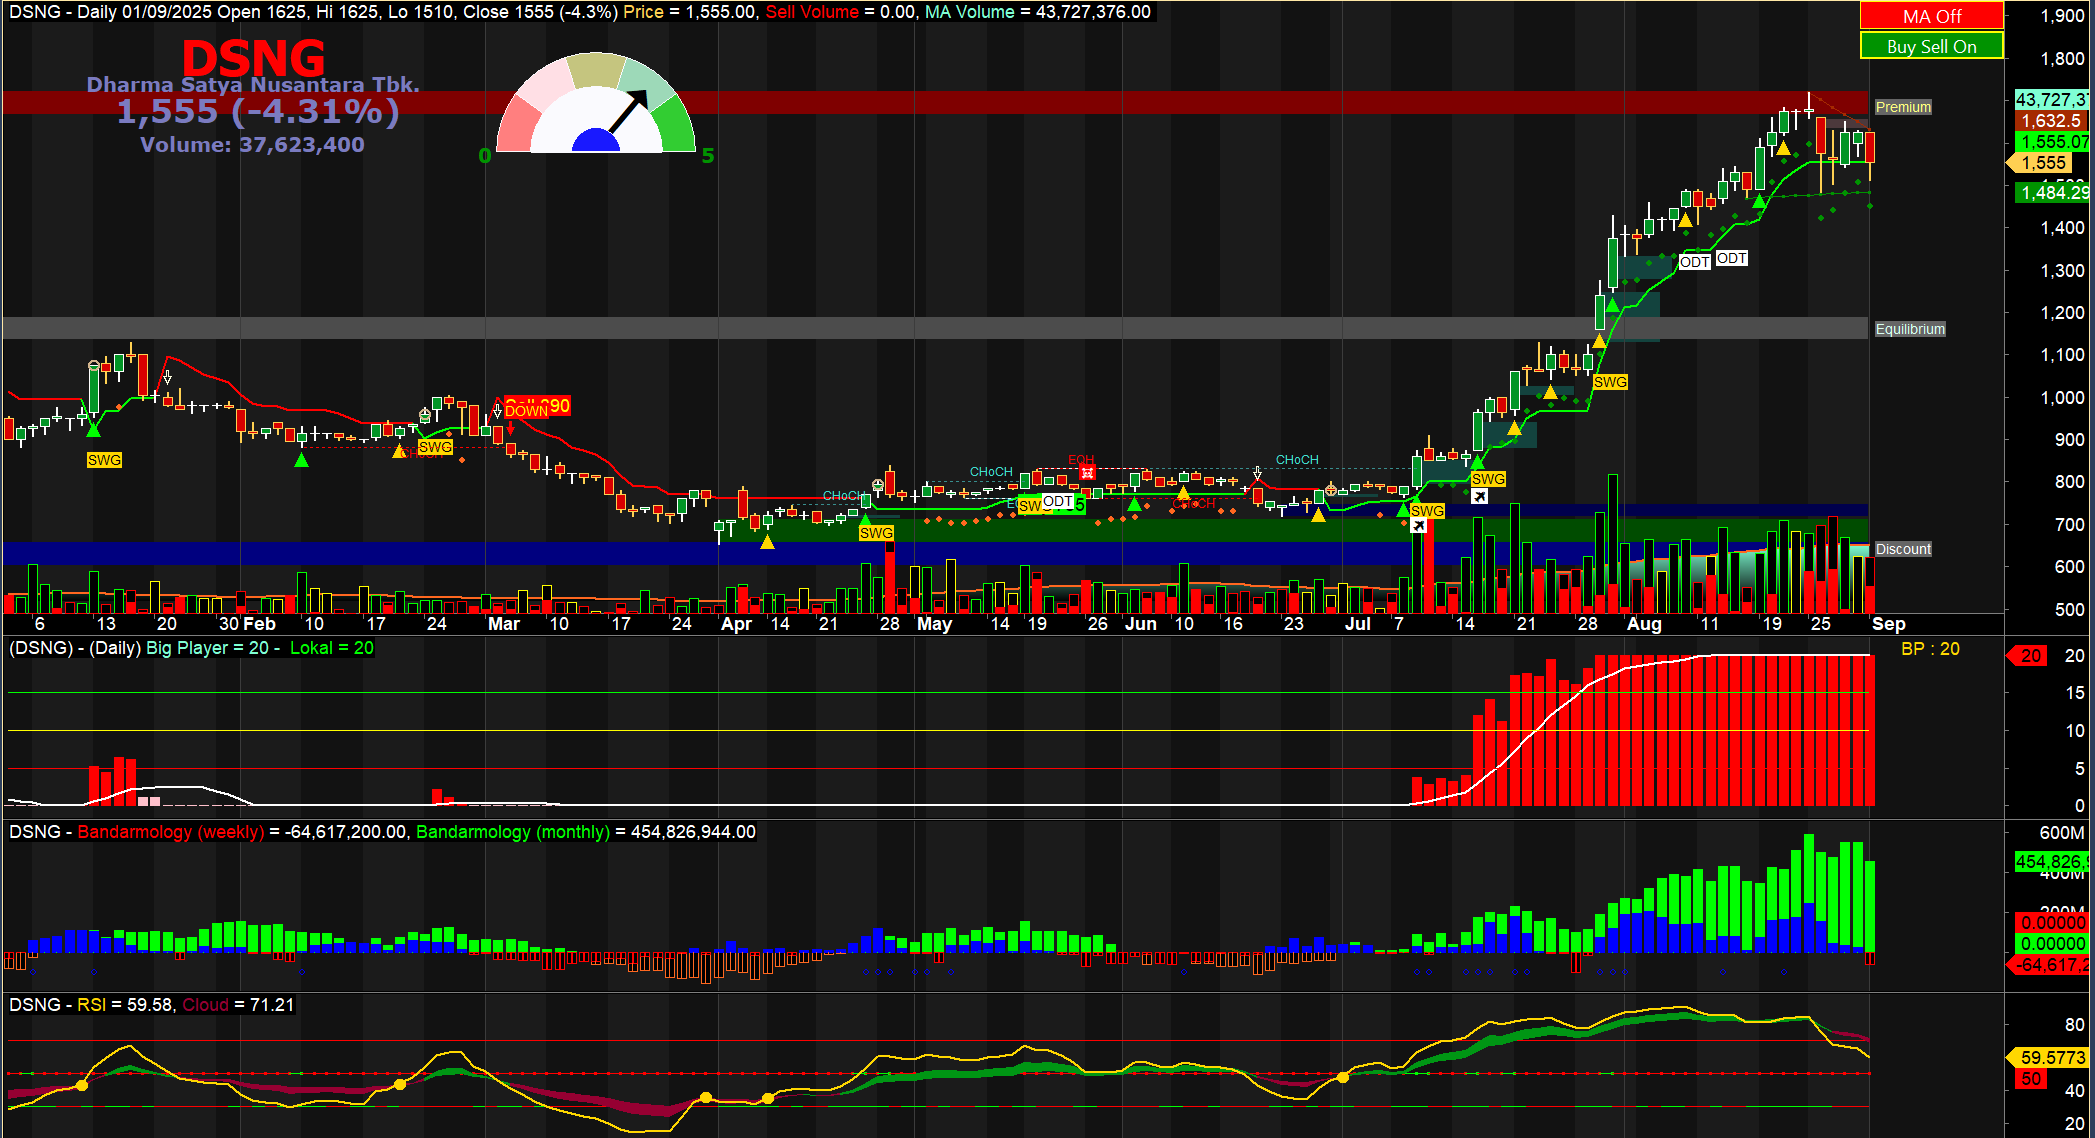Click the Sep label on date axis
The image size is (2095, 1138).
[x=1888, y=624]
